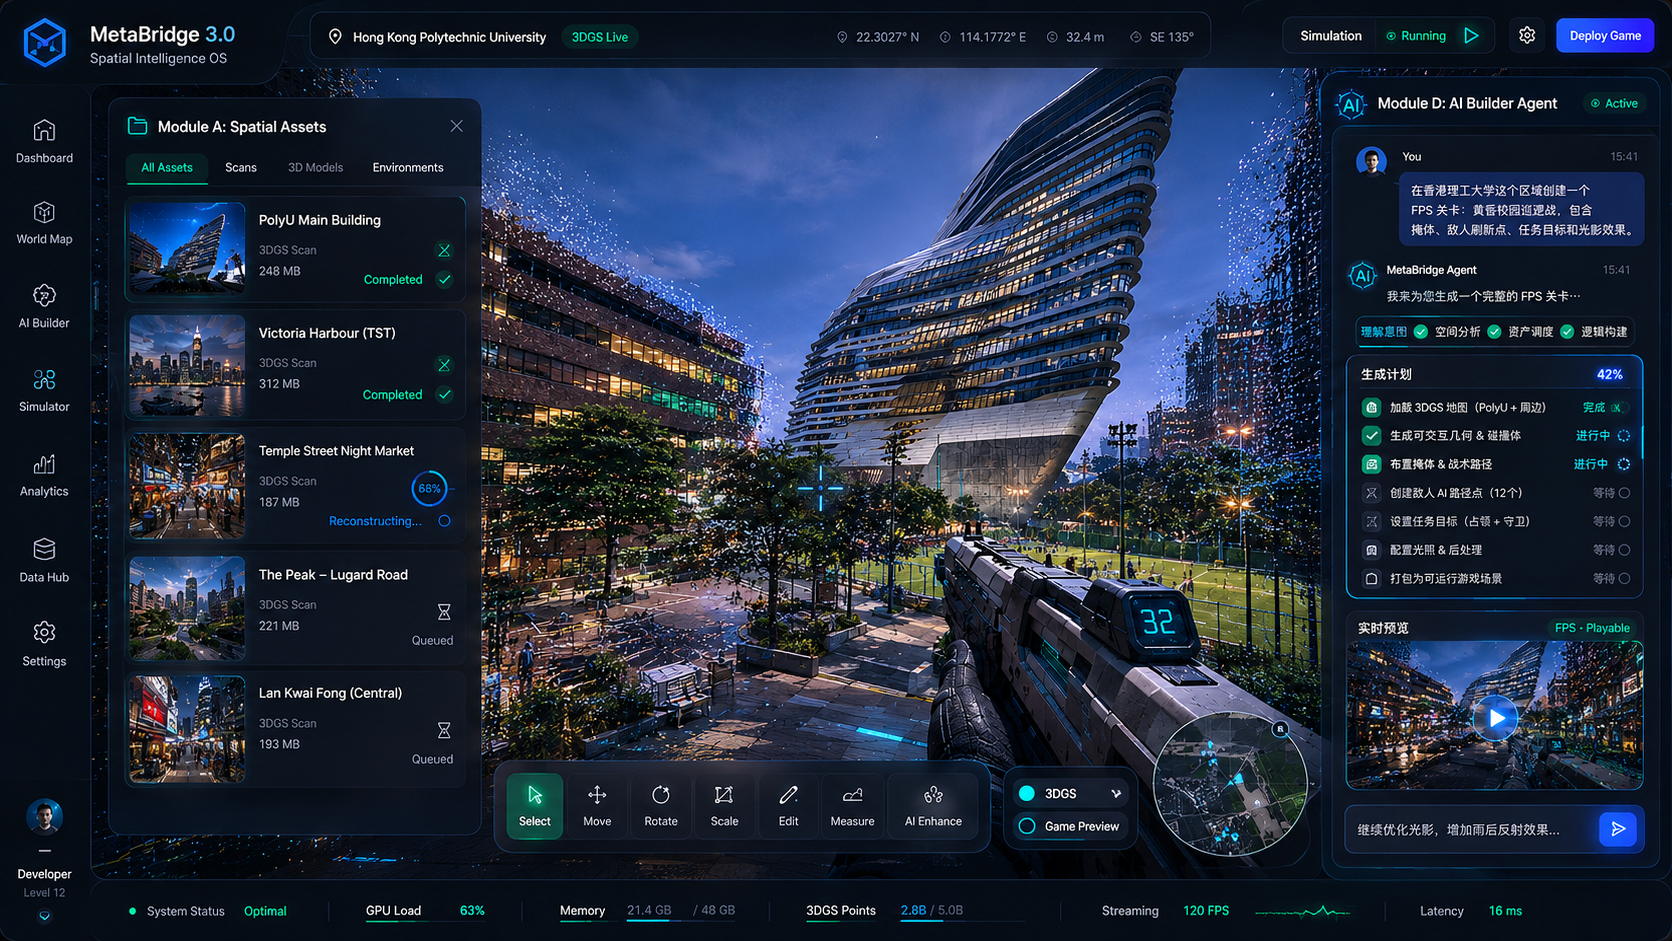
Task: Toggle the Completed check on PolyU Main Building
Action: tap(444, 279)
